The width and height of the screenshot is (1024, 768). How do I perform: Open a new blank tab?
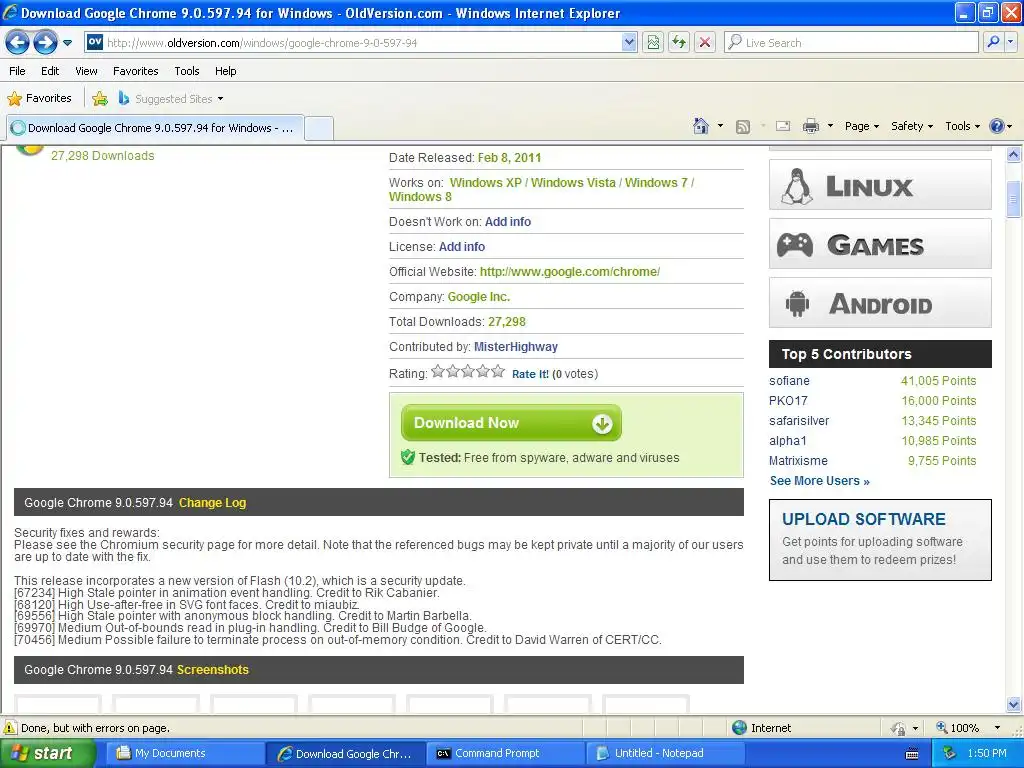click(x=319, y=128)
